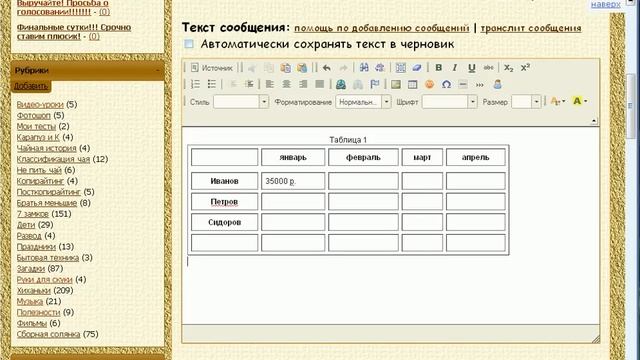Click the table cell containing 35000 р.

[293, 181]
